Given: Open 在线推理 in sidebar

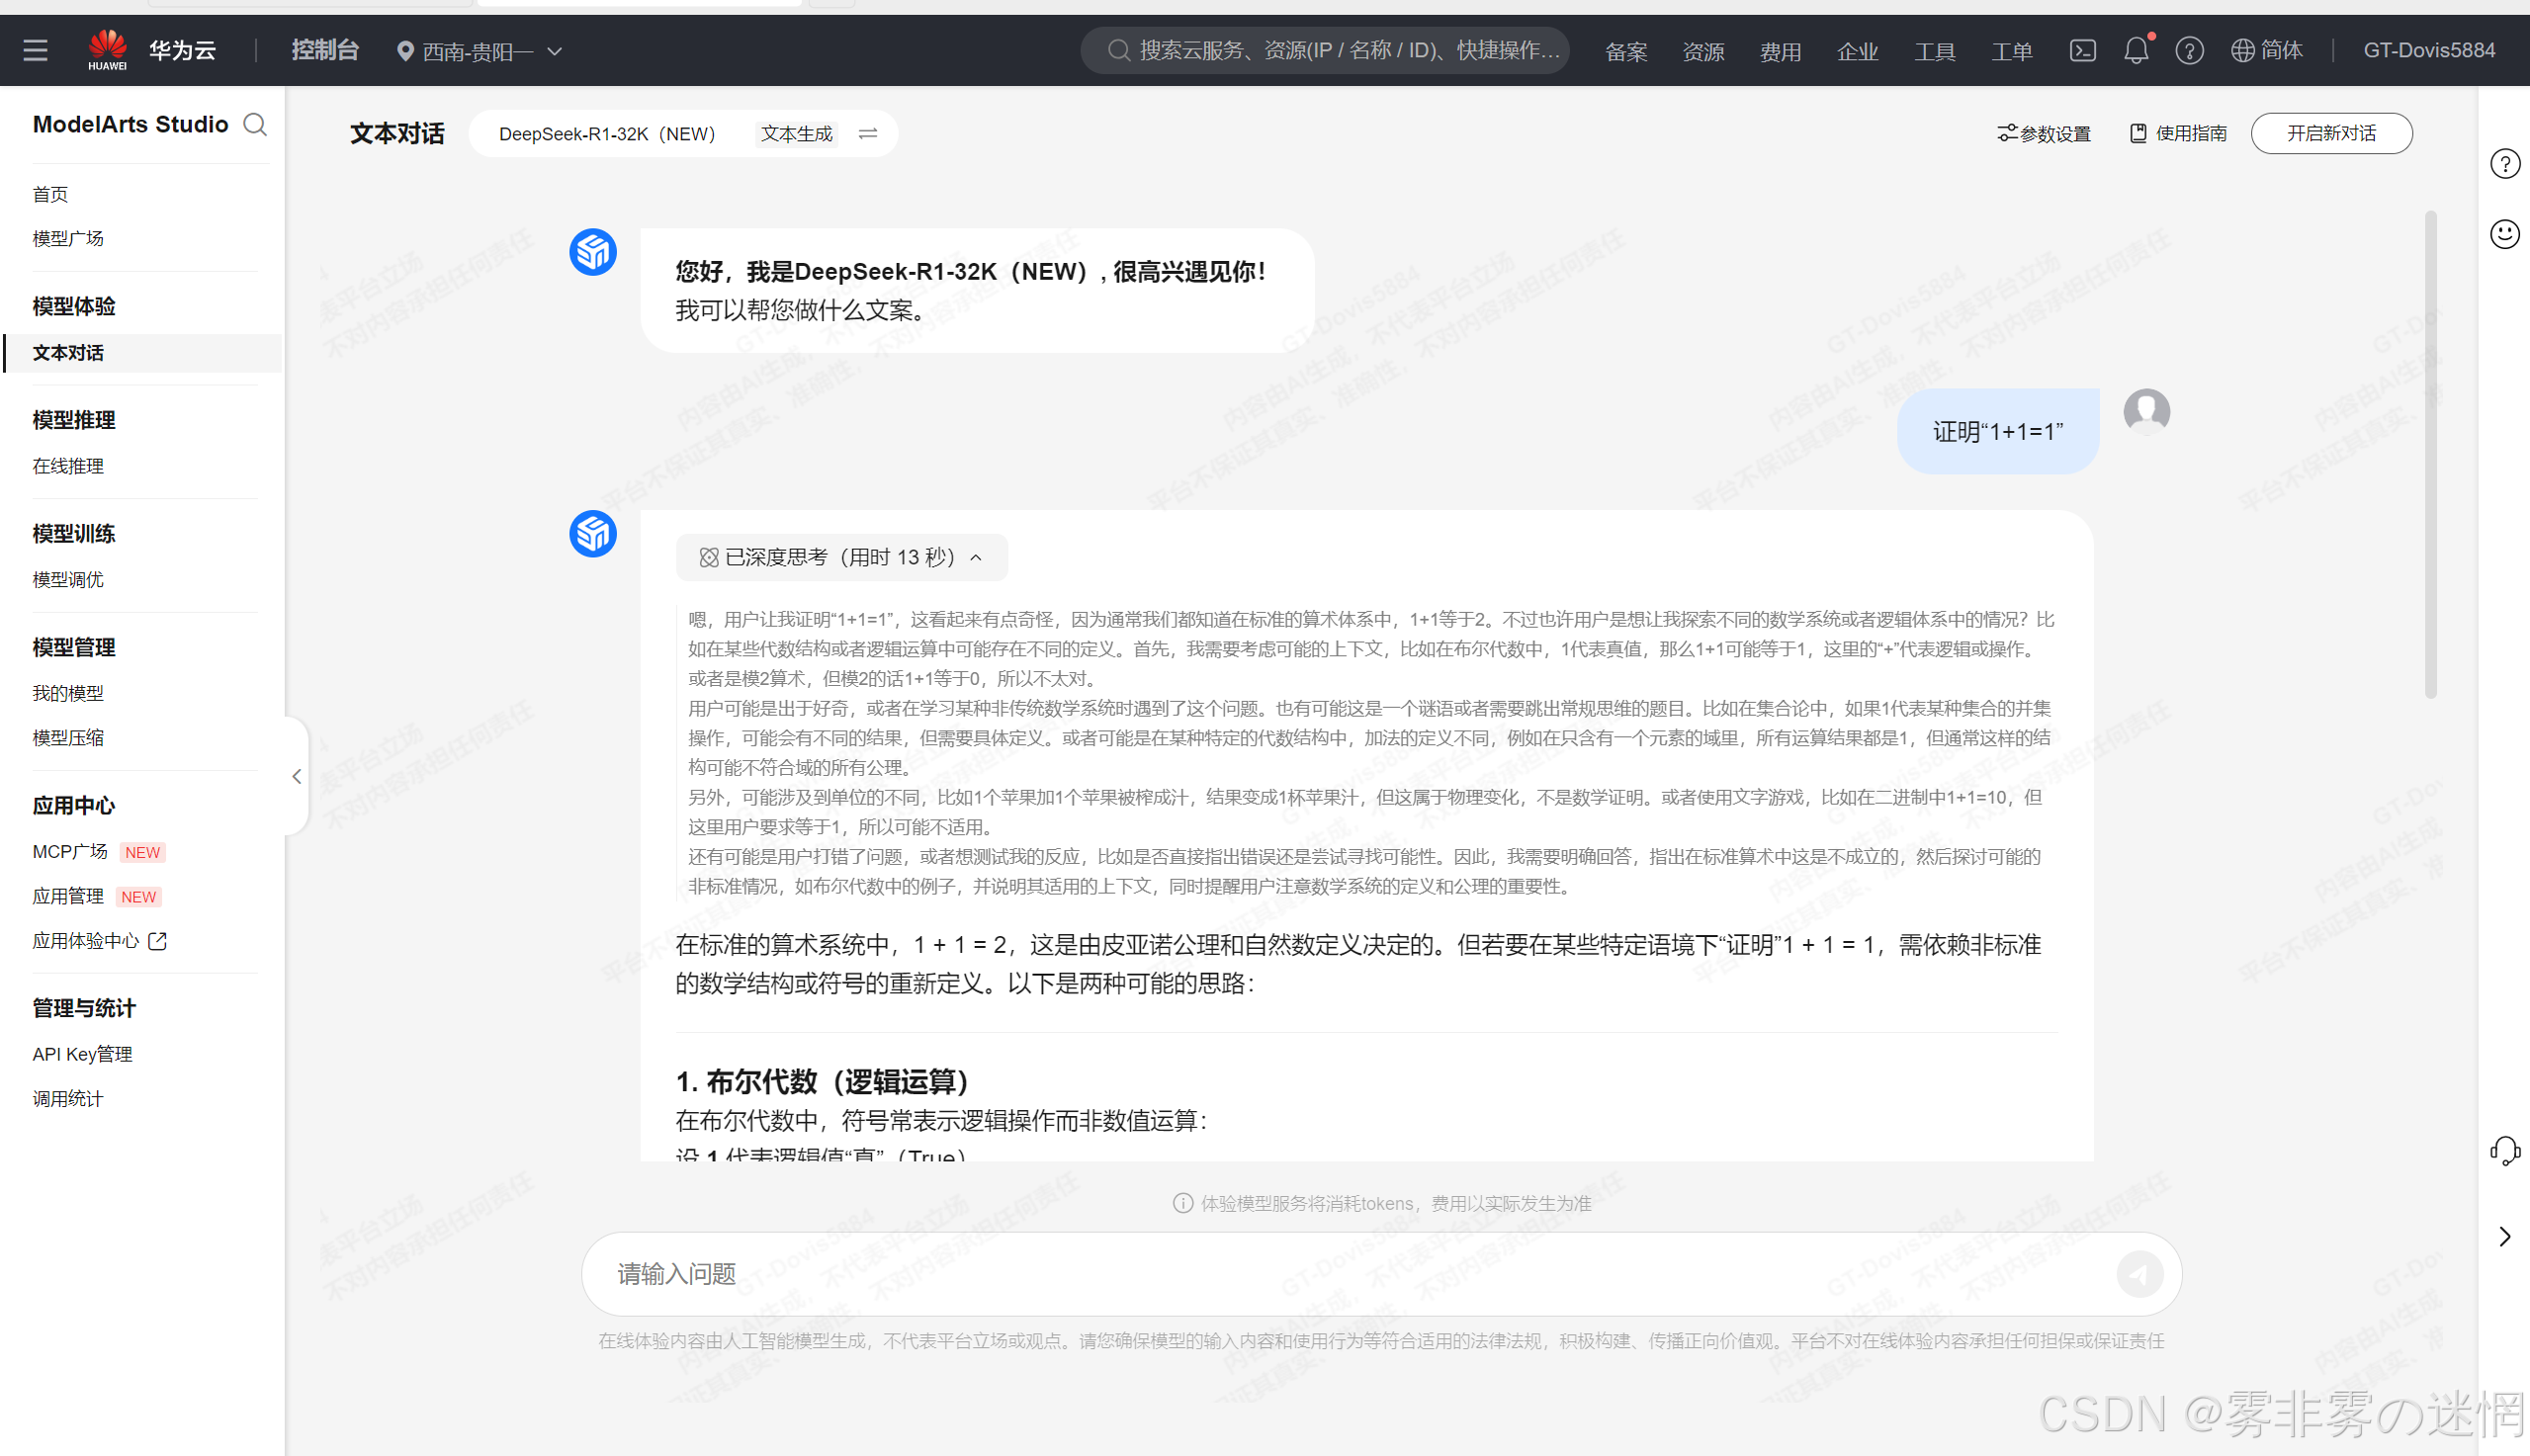Looking at the screenshot, I should [x=68, y=466].
